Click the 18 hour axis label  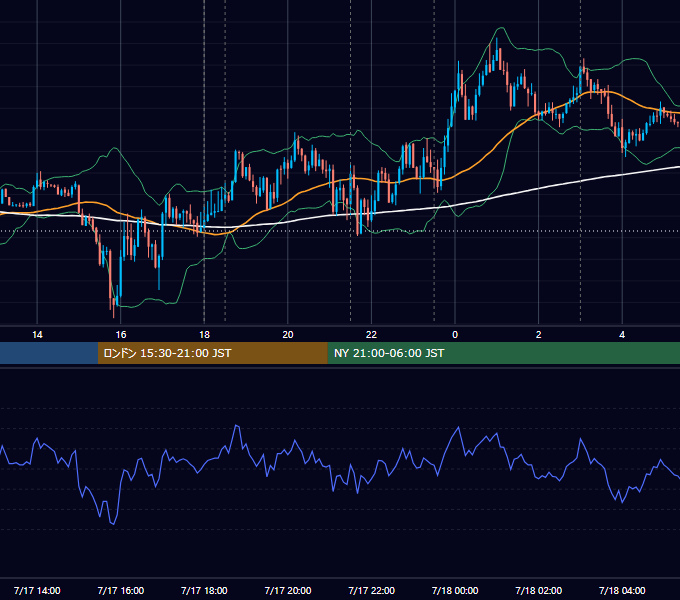pos(204,335)
